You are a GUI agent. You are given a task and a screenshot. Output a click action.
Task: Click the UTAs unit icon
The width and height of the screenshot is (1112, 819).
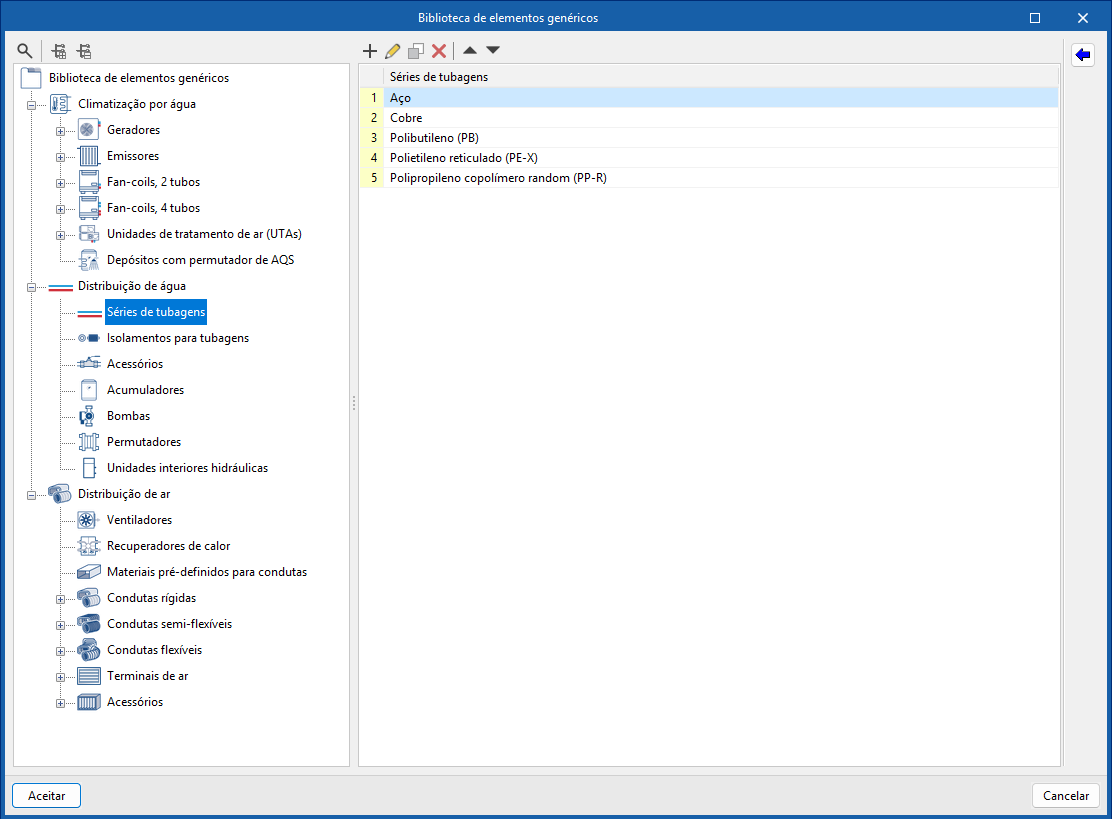click(88, 234)
